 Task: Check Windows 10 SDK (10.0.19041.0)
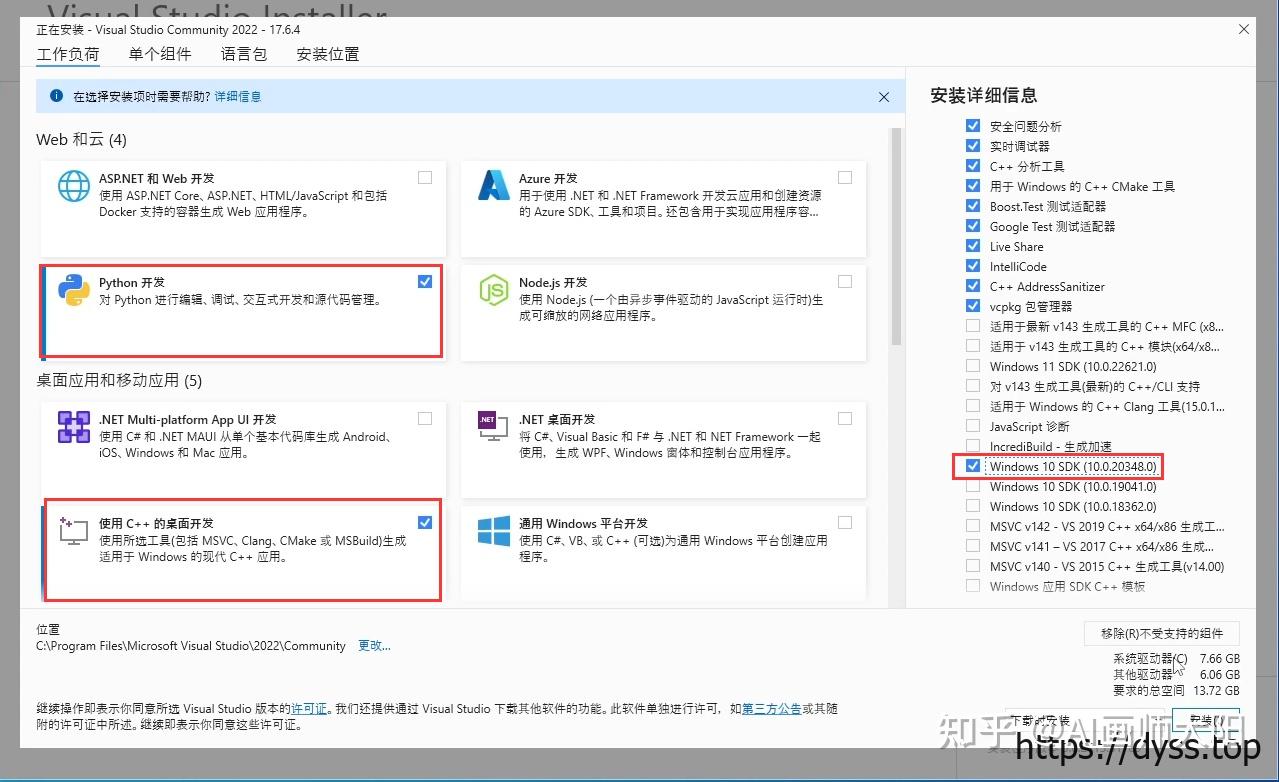[973, 486]
